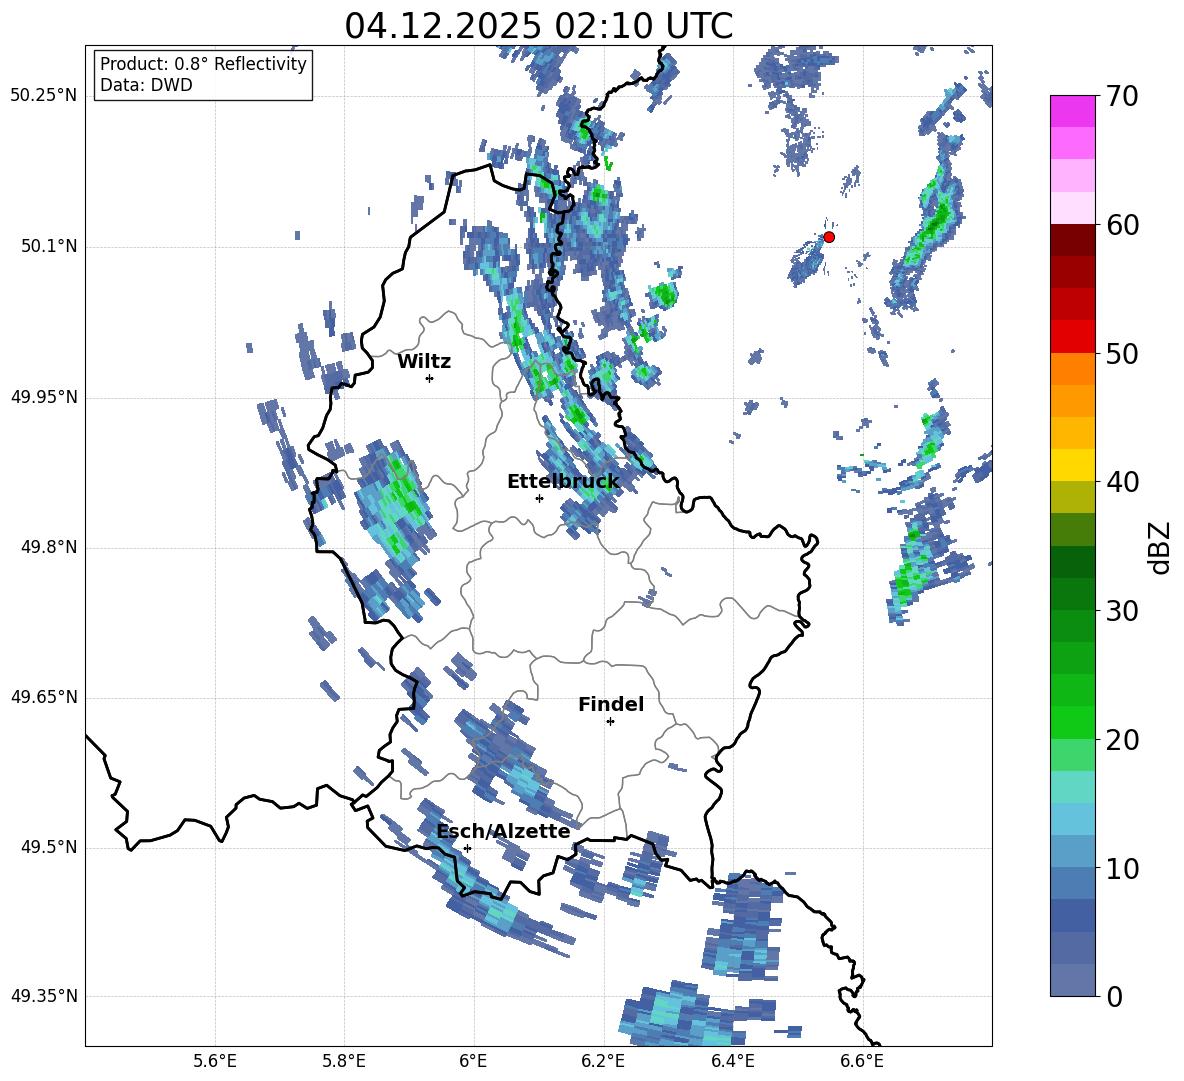
Task: Click the red radar site marker dot
Action: [x=829, y=237]
